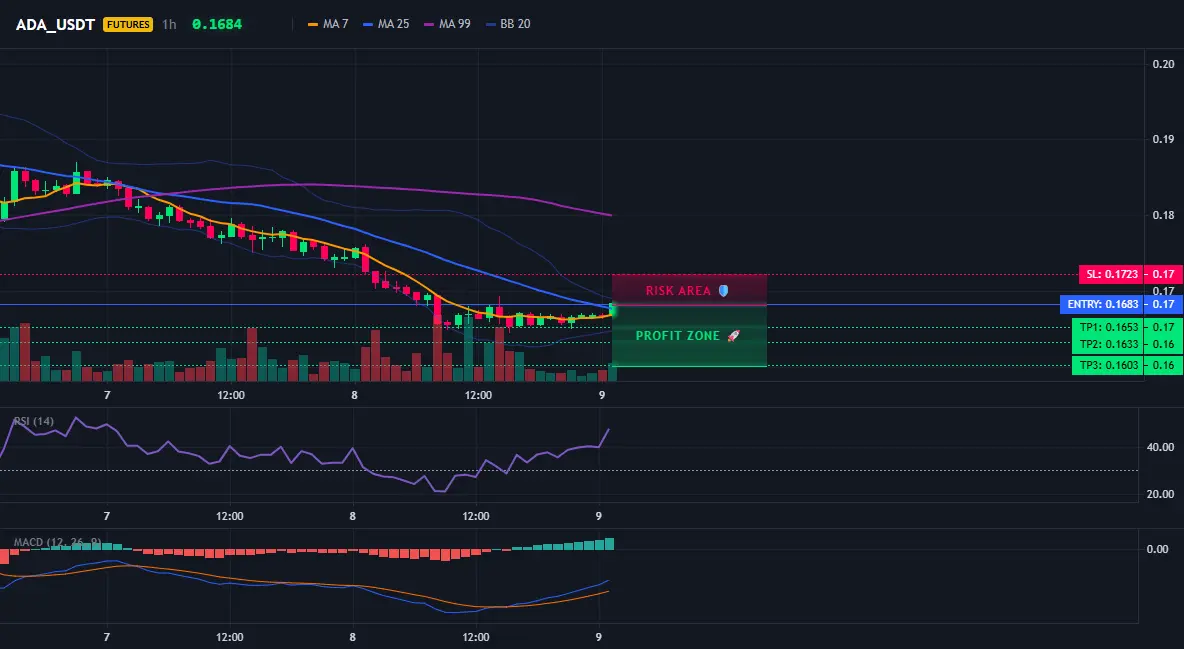
Task: Click the 0.18 price axis label
Action: pos(1163,215)
